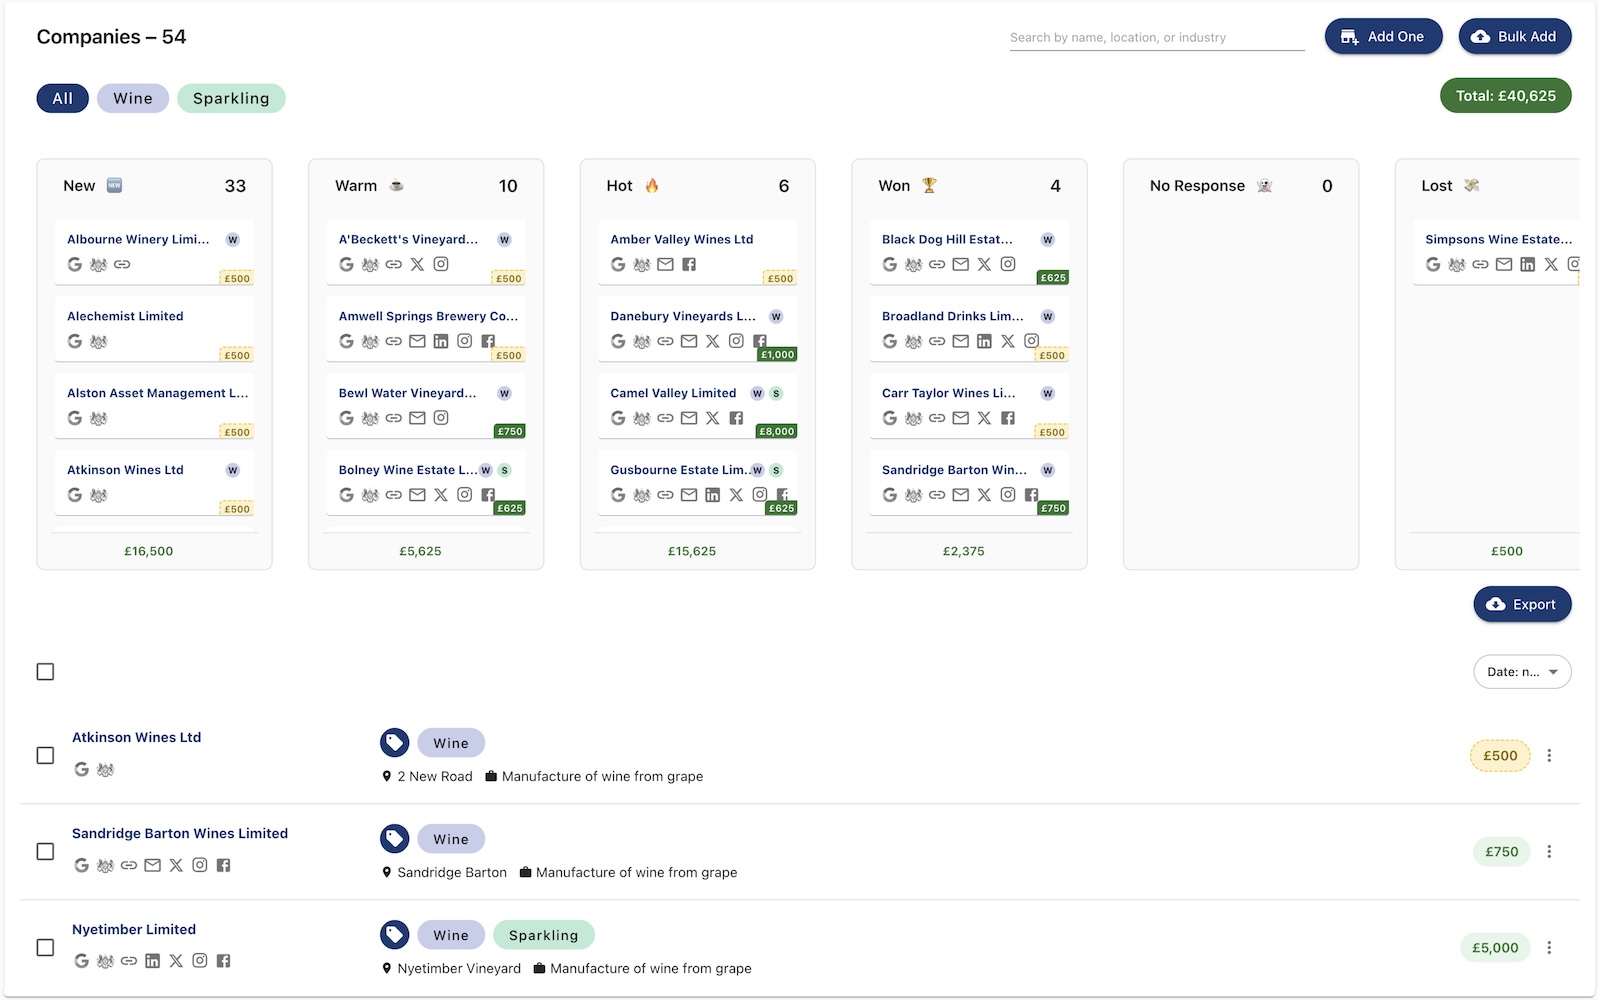Open LinkedIn icon in Nyetimber Limited row
Viewport: 1600px width, 1000px height.
tap(152, 962)
